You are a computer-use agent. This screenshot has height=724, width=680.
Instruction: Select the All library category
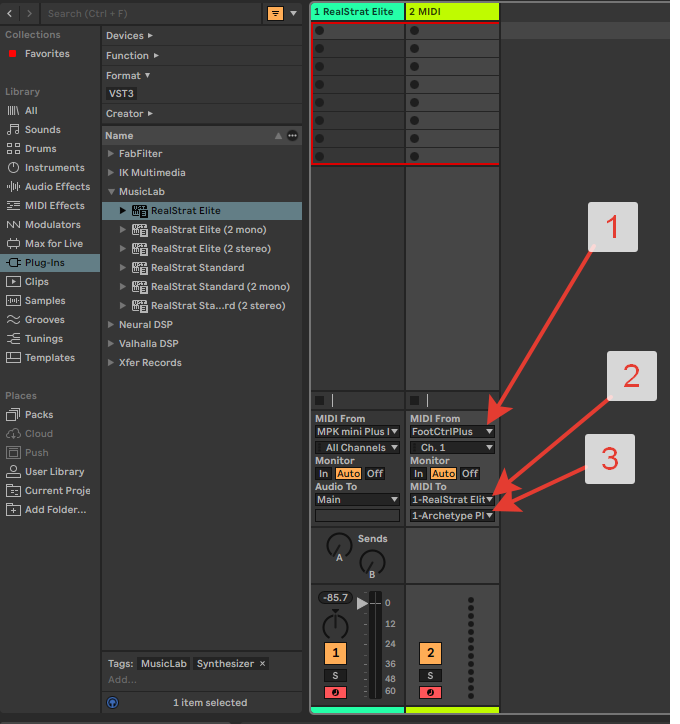pos(31,110)
